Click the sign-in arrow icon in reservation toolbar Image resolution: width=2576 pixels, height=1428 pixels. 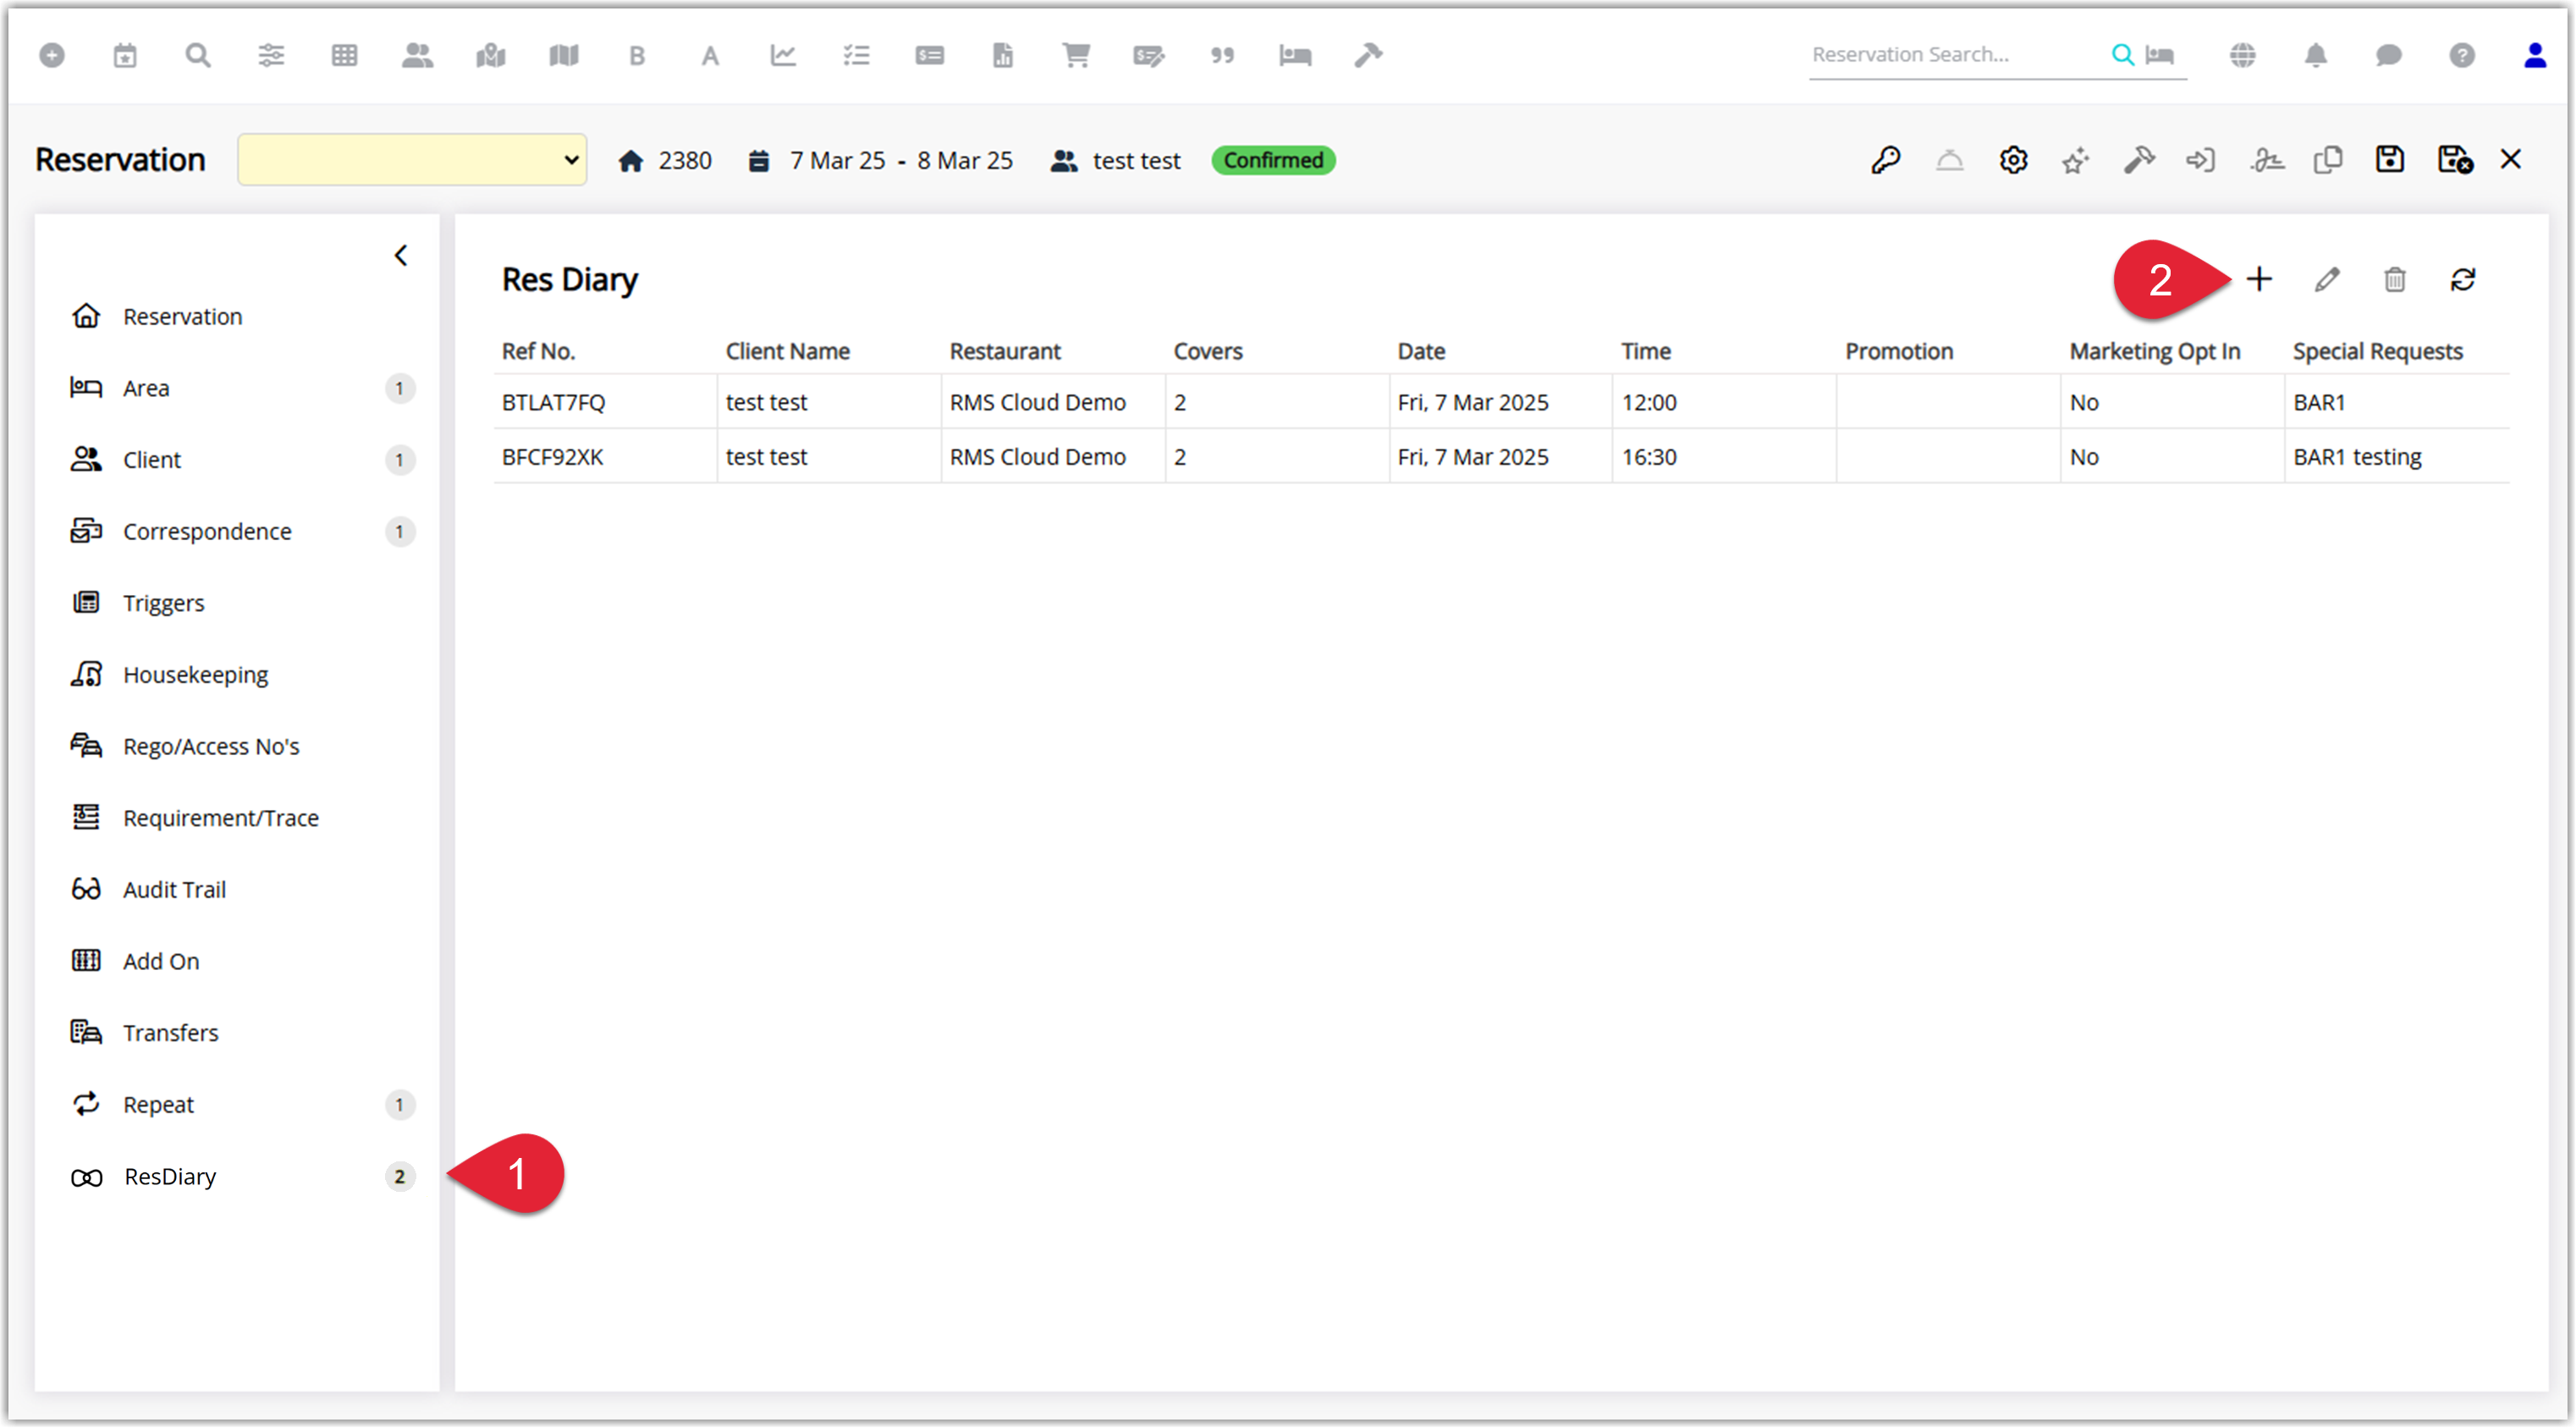2200,160
